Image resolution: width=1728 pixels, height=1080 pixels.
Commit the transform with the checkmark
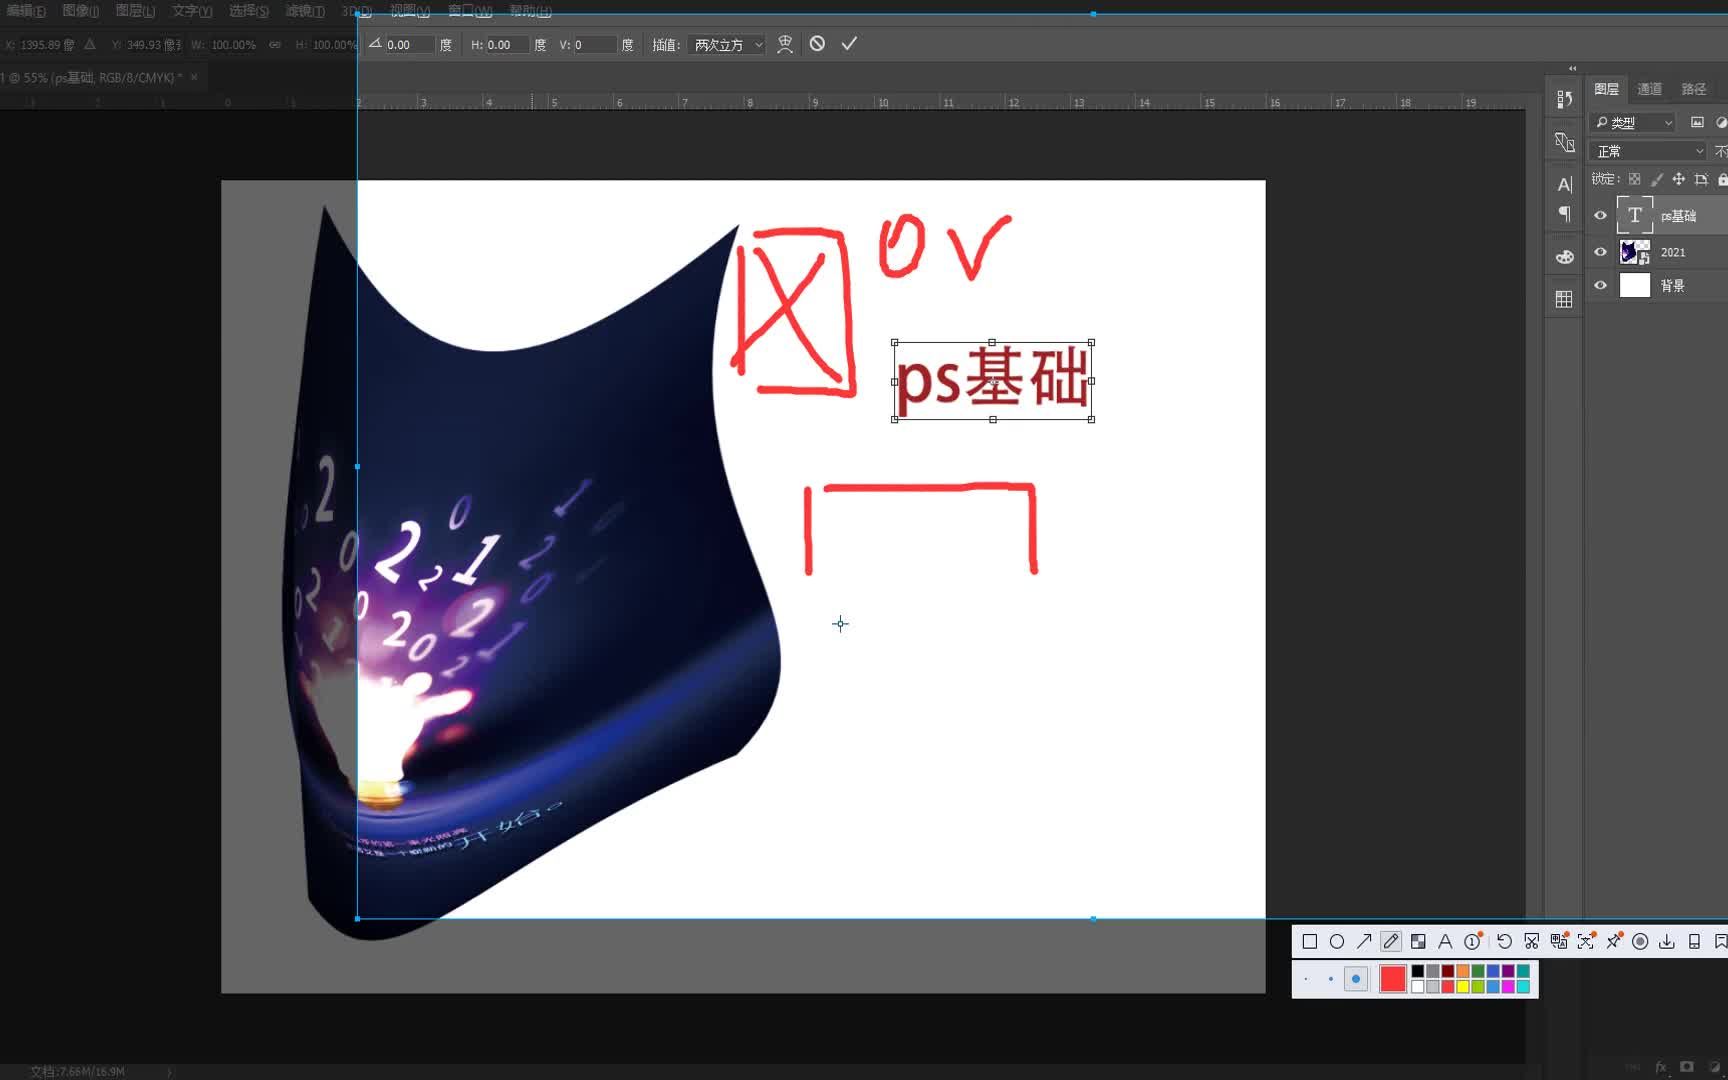(849, 43)
